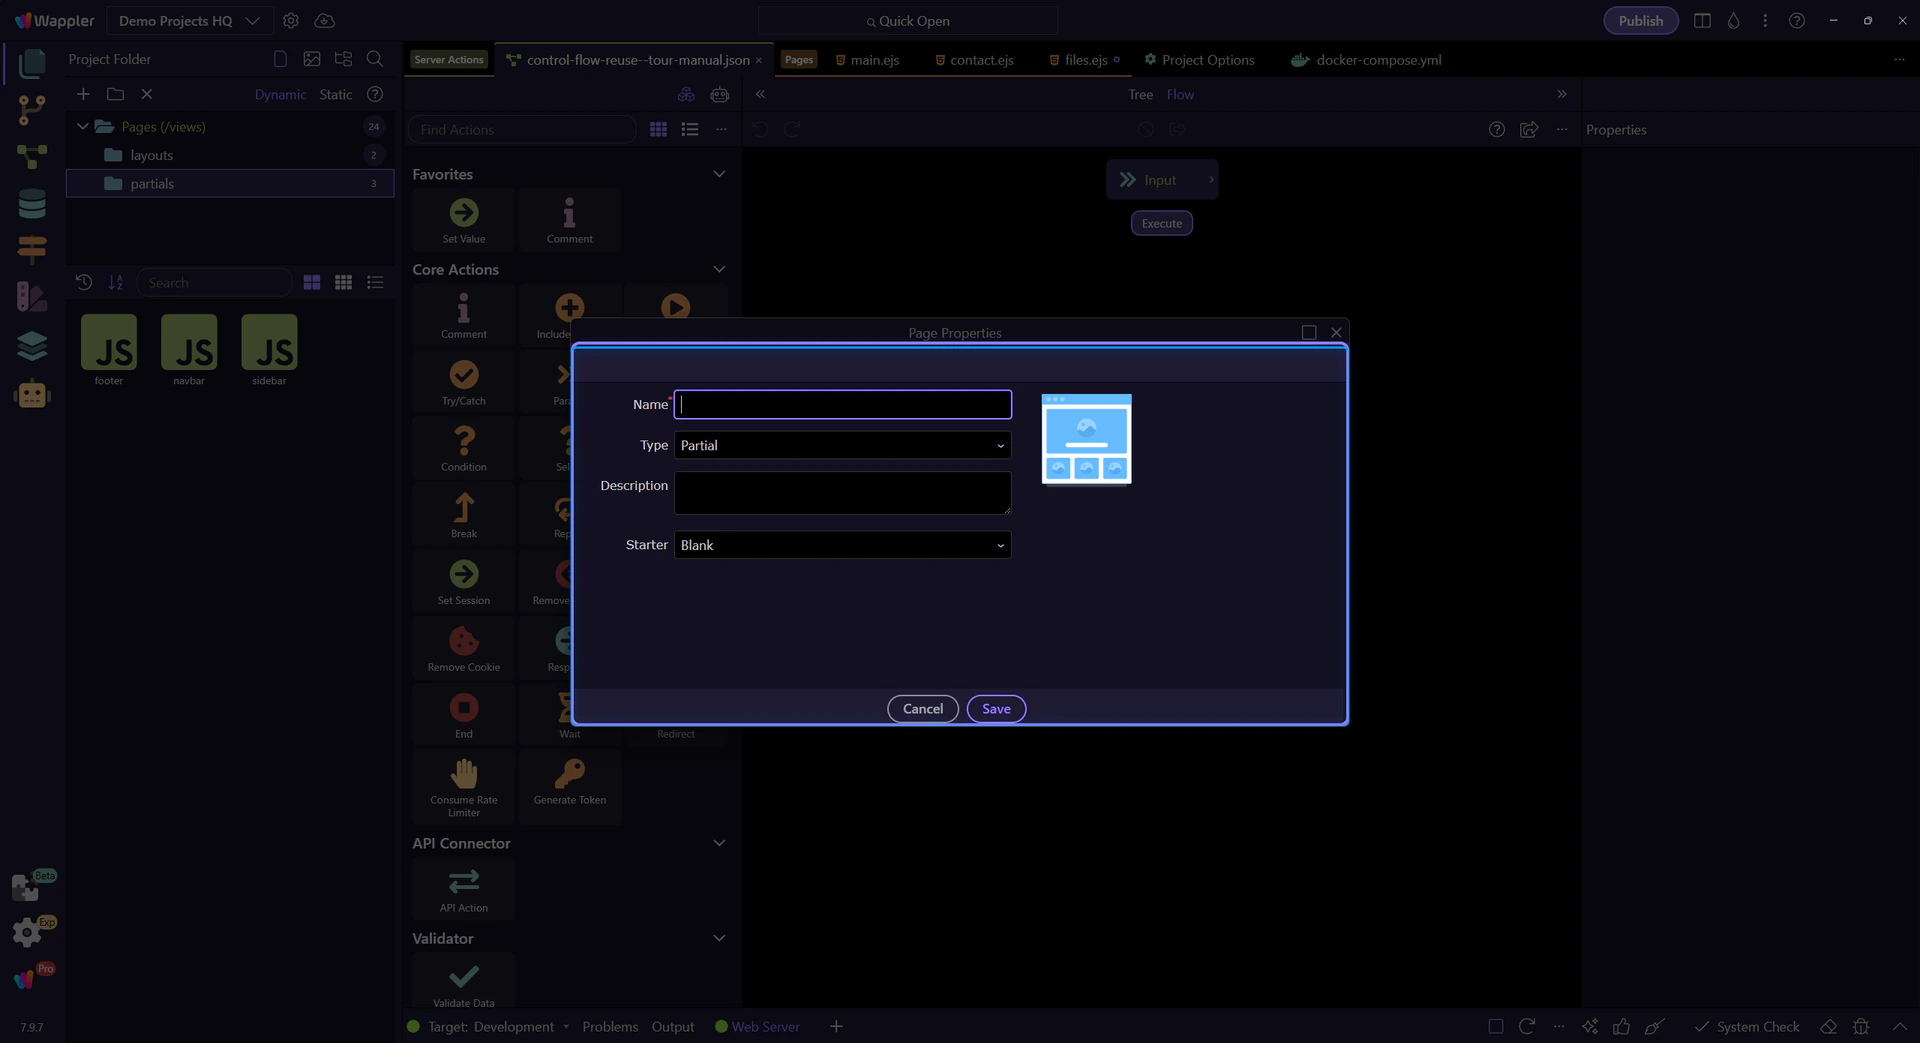1920x1043 pixels.
Task: Open the Project Options tab
Action: click(1199, 60)
